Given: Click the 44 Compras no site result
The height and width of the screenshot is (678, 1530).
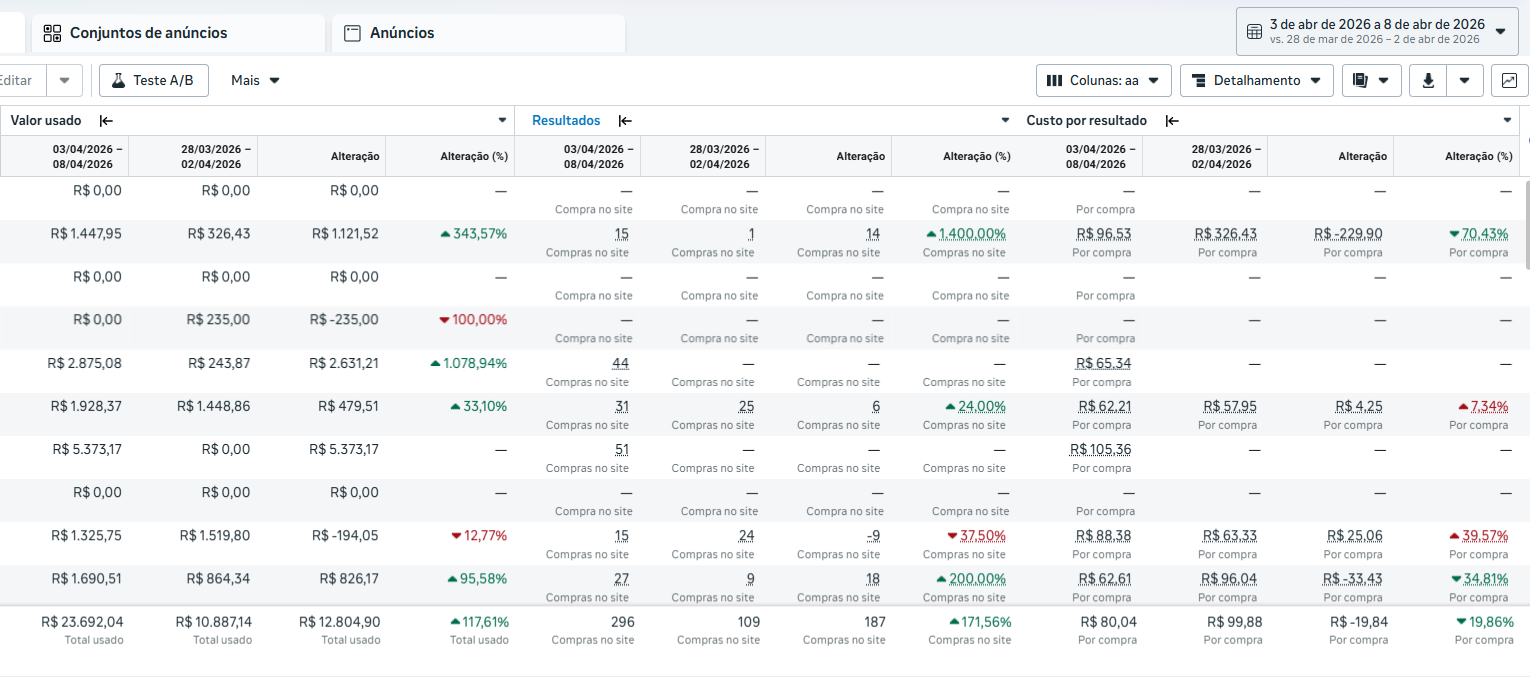Looking at the screenshot, I should click(620, 363).
